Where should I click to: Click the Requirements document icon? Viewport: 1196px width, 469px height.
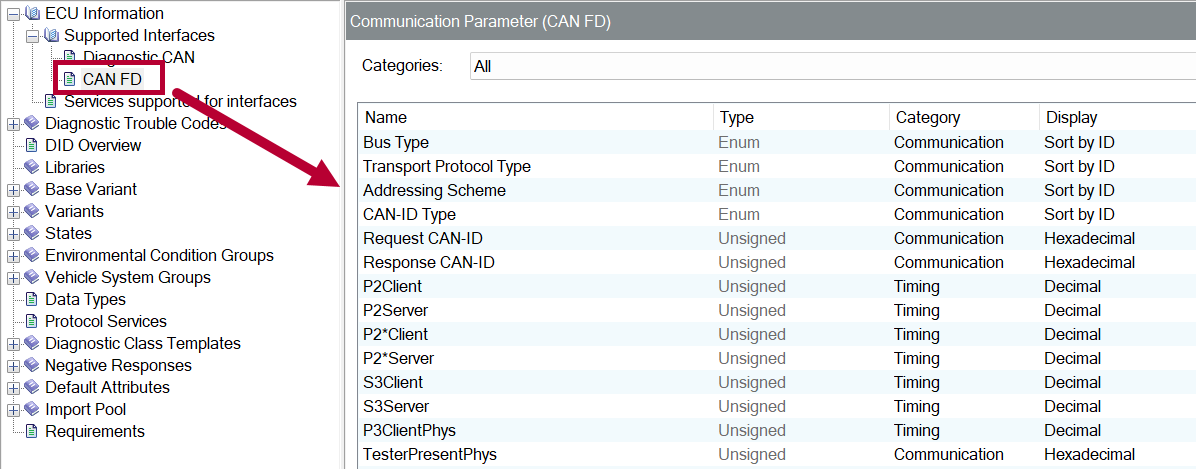[31, 431]
